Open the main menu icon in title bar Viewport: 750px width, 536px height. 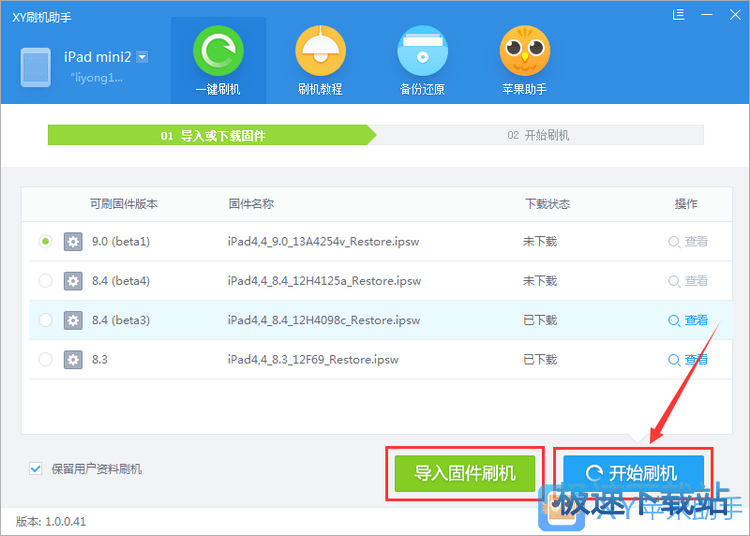678,15
